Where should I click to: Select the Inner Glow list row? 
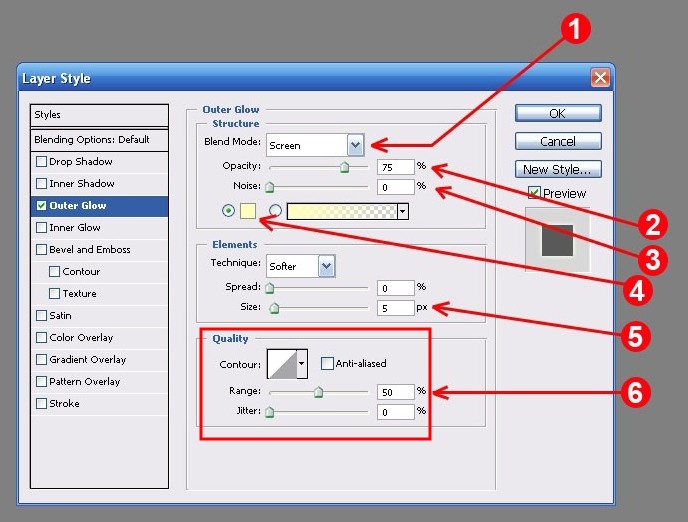tap(99, 228)
